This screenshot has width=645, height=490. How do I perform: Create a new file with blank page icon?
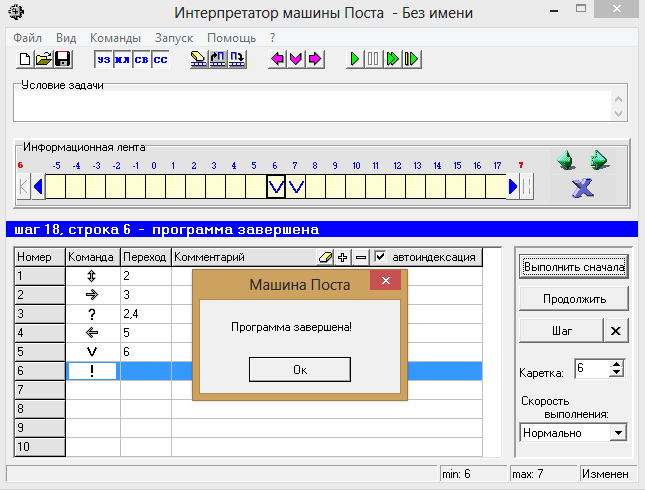25,59
